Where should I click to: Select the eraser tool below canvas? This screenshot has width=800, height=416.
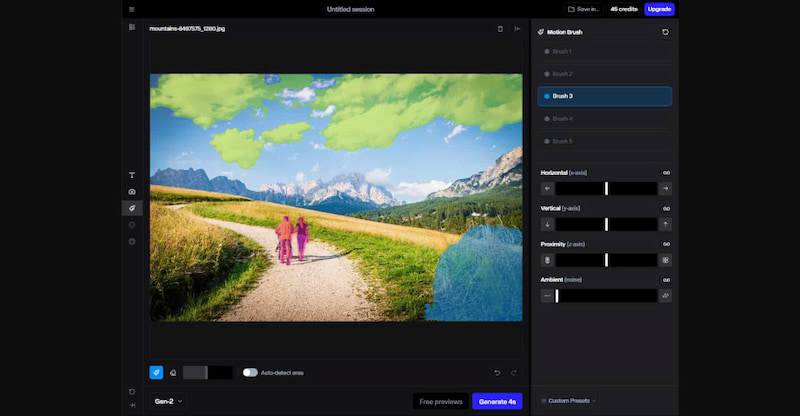(172, 372)
